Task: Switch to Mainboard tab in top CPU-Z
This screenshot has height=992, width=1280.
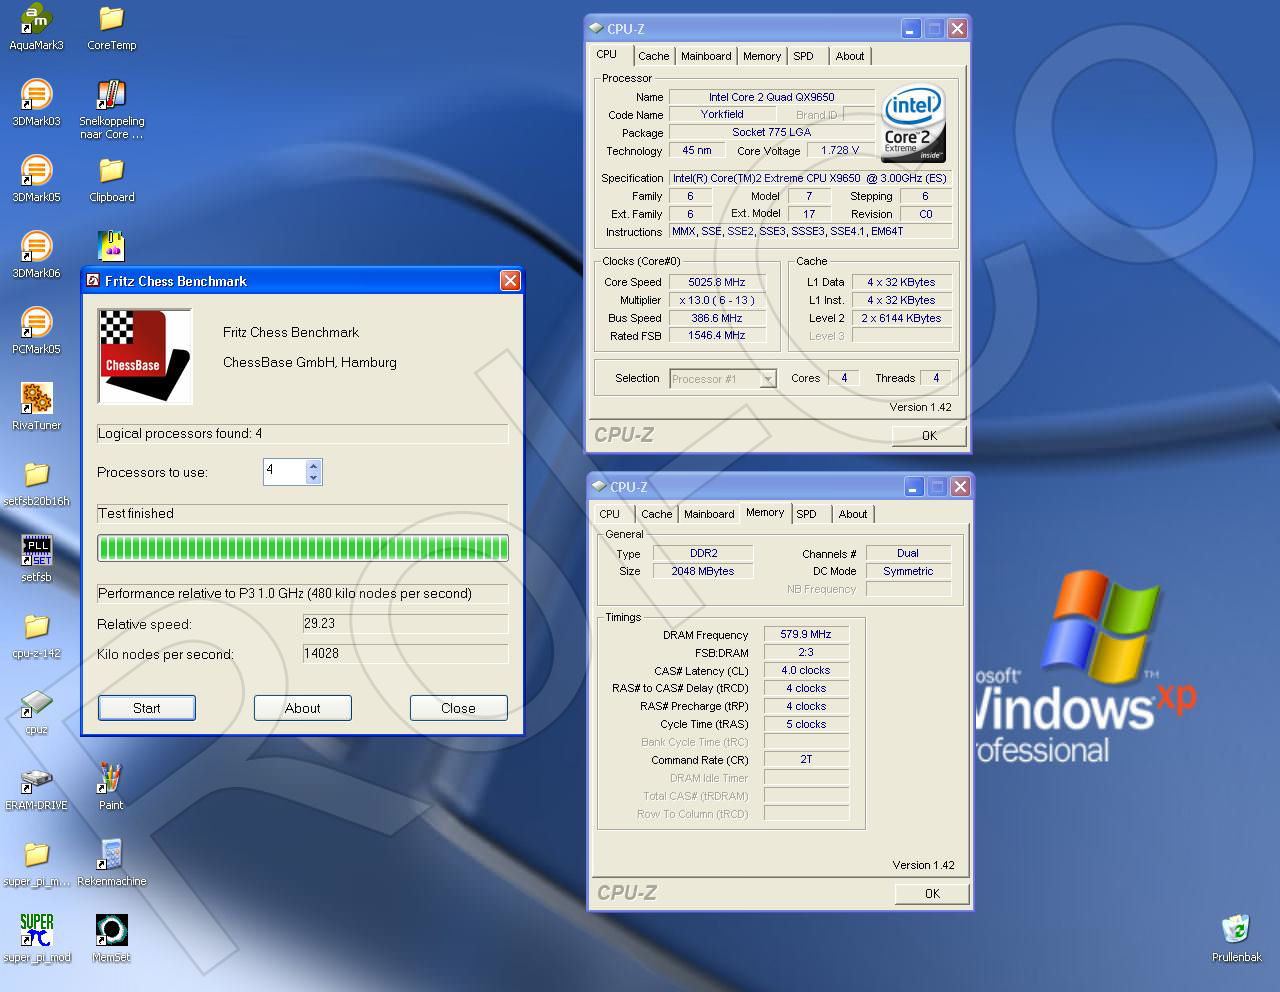Action: pyautogui.click(x=706, y=56)
